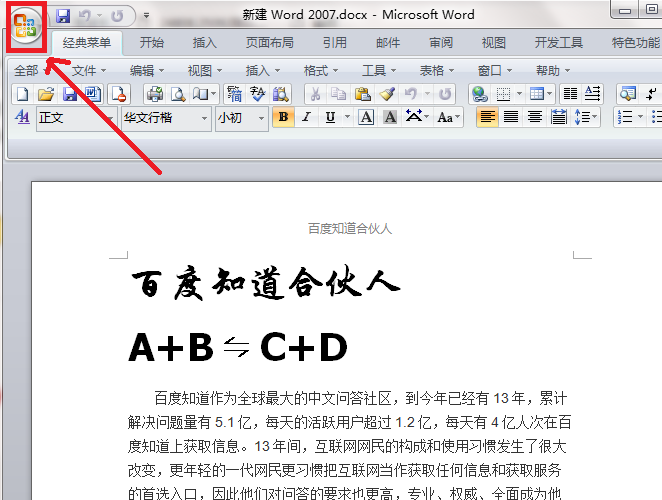Screen dimensions: 662x500
Task: Select the Format Painter brush
Action: pyautogui.click(x=387, y=94)
